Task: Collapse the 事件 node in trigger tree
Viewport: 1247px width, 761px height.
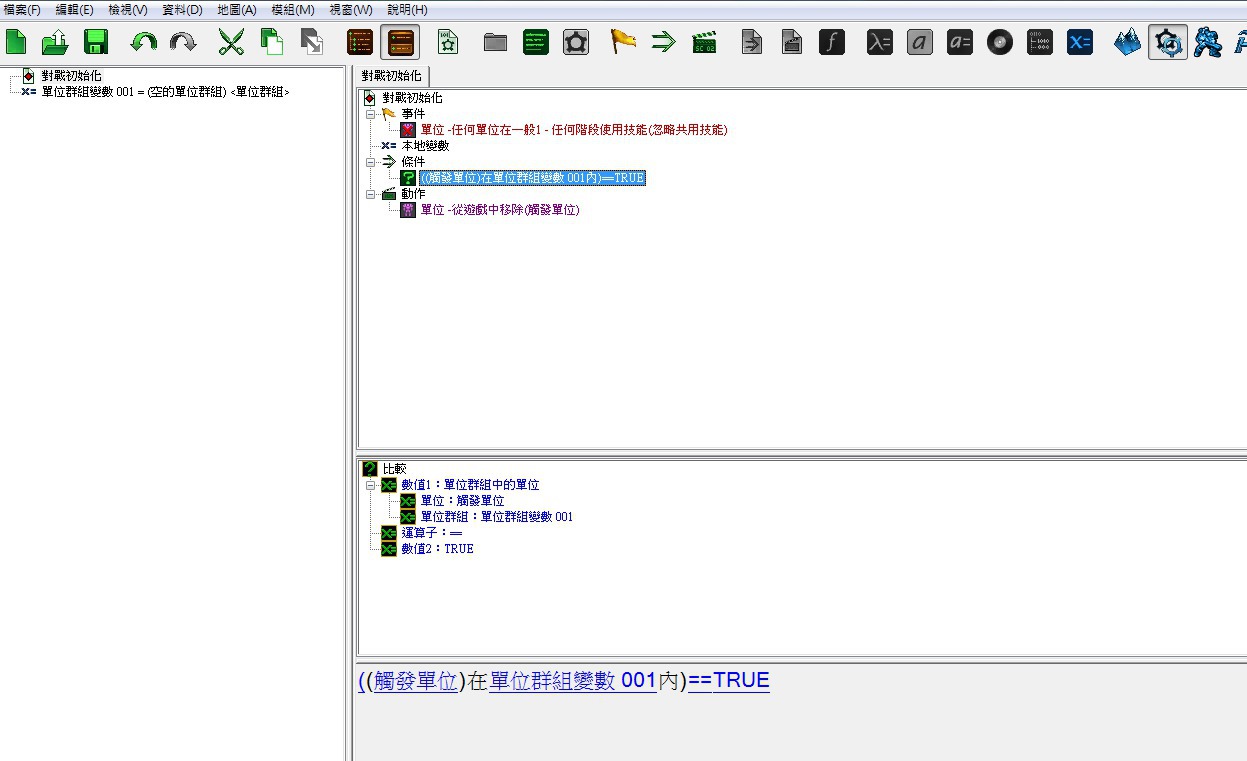Action: coord(369,114)
